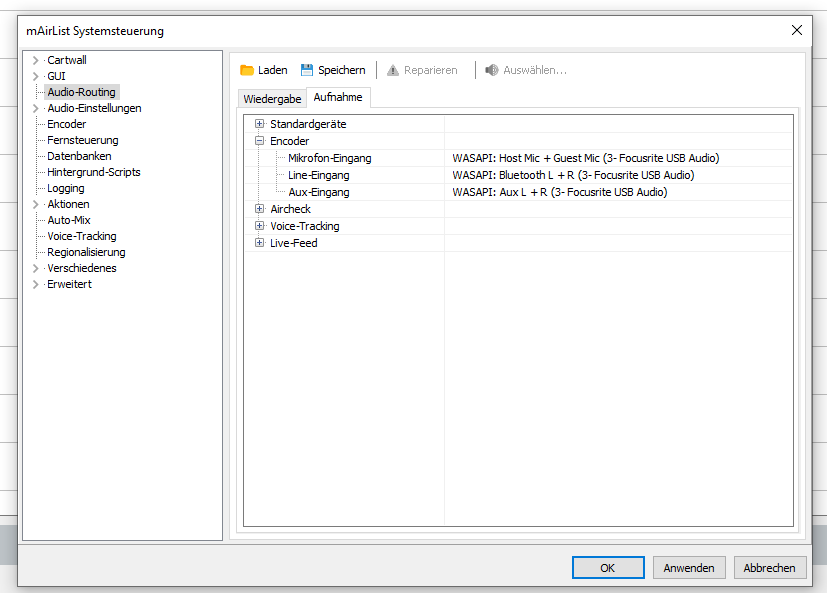Switch to the Wiedergabe tab
Screen dimensions: 827x593
(x=272, y=99)
